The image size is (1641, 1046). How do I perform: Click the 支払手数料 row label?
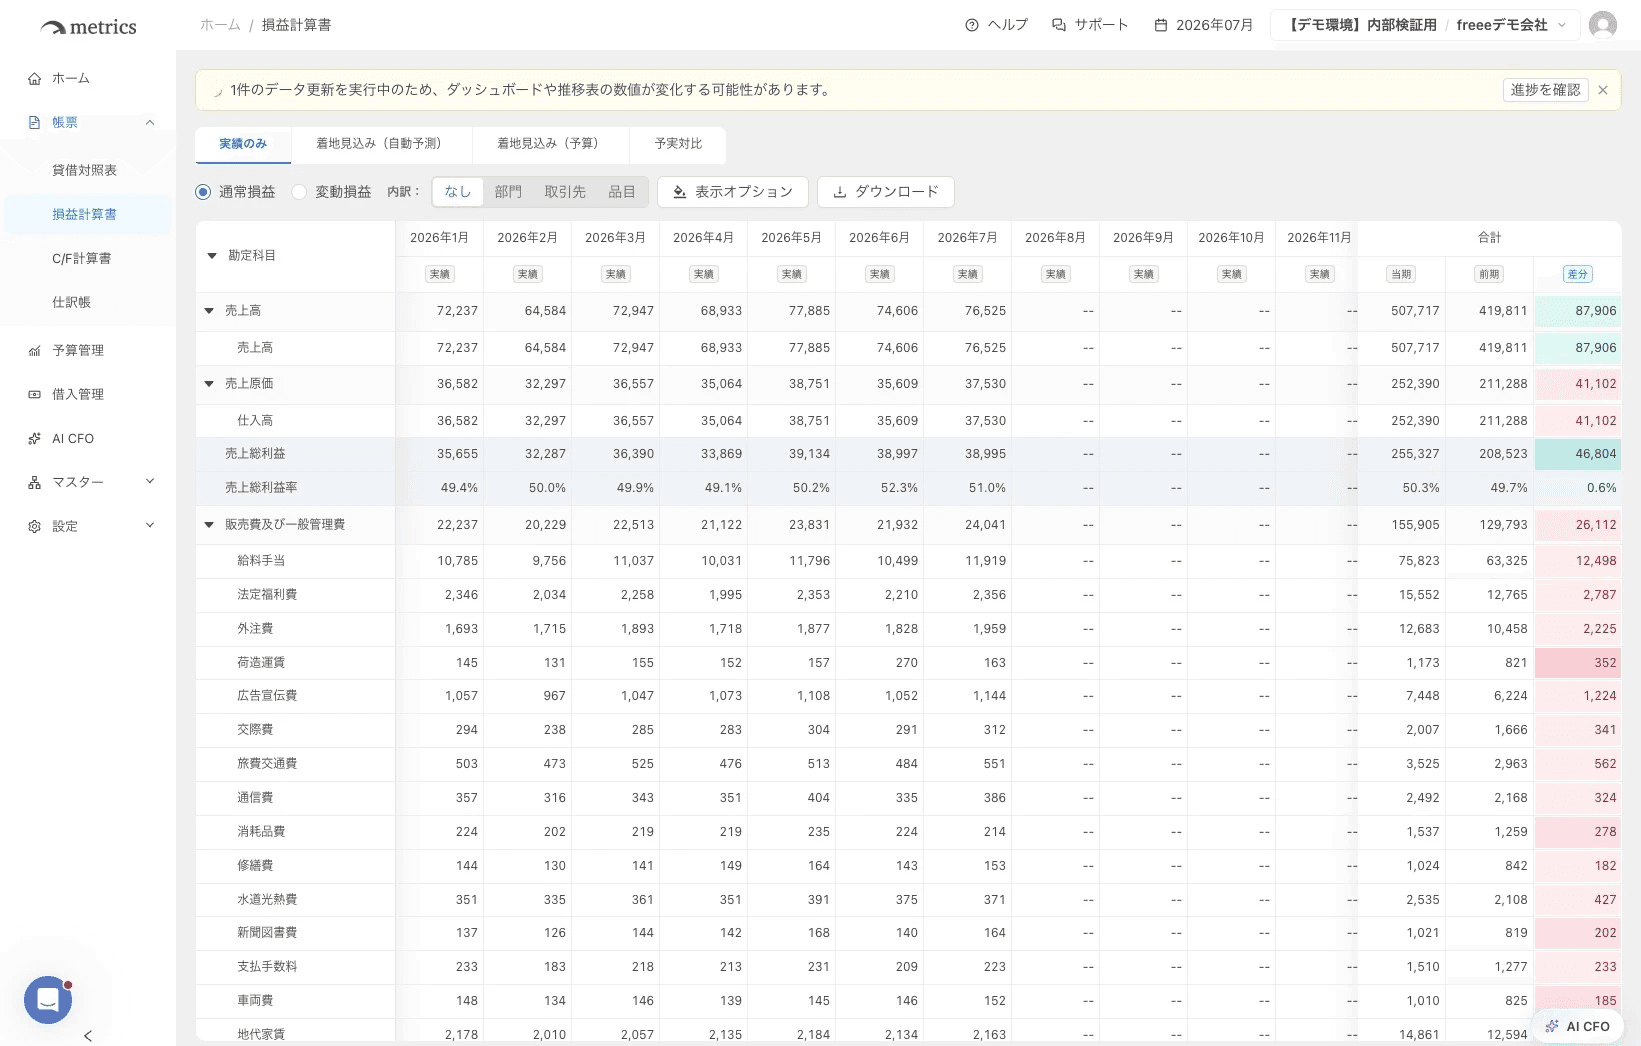[267, 967]
